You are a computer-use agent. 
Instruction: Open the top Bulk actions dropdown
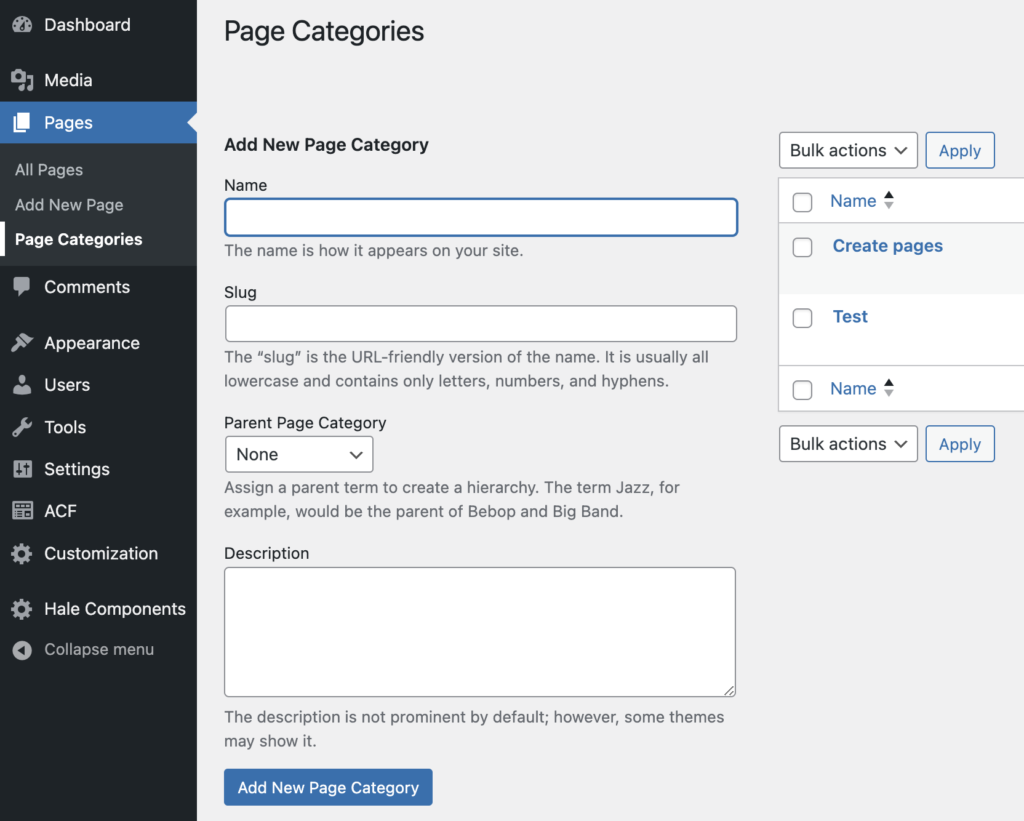tap(848, 150)
